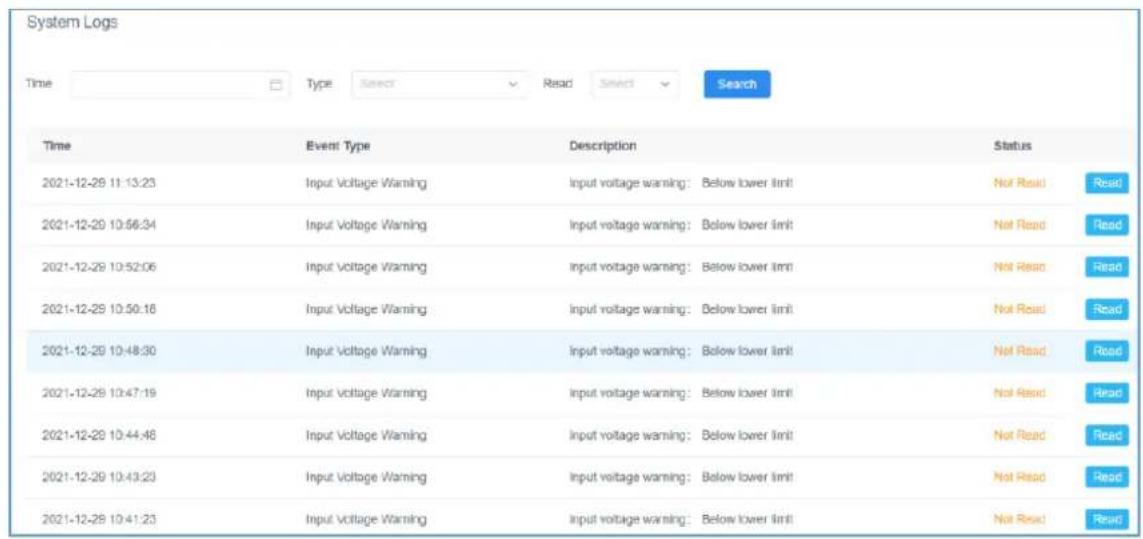
Task: Mark the 10:43:23 log entry as Read
Action: [x=1107, y=477]
